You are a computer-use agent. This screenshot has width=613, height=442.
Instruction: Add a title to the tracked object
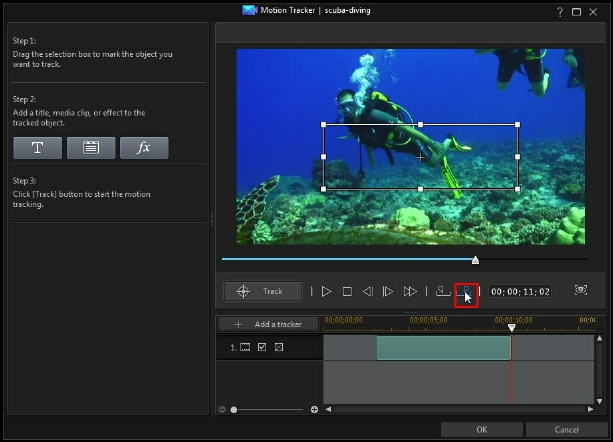pos(38,148)
